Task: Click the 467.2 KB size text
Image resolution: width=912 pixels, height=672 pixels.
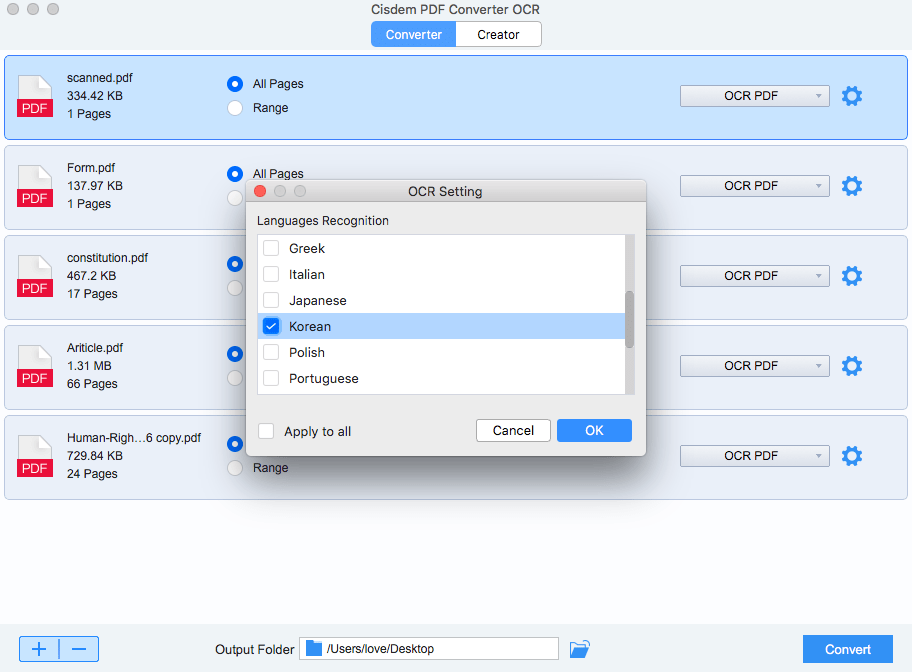Action: click(91, 276)
